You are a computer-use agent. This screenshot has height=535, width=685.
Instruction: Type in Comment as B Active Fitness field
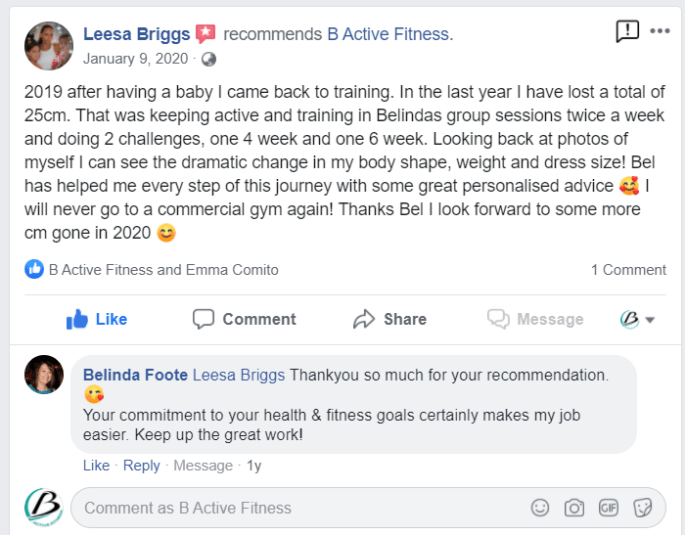pos(300,508)
